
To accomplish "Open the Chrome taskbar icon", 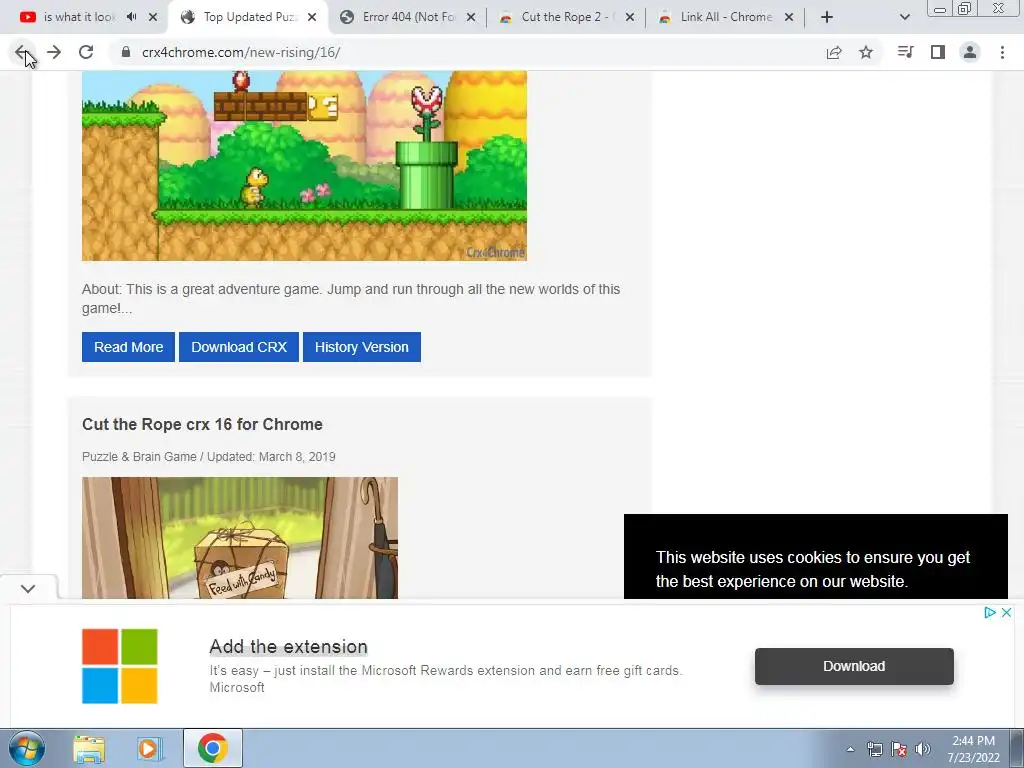I will click(x=213, y=748).
